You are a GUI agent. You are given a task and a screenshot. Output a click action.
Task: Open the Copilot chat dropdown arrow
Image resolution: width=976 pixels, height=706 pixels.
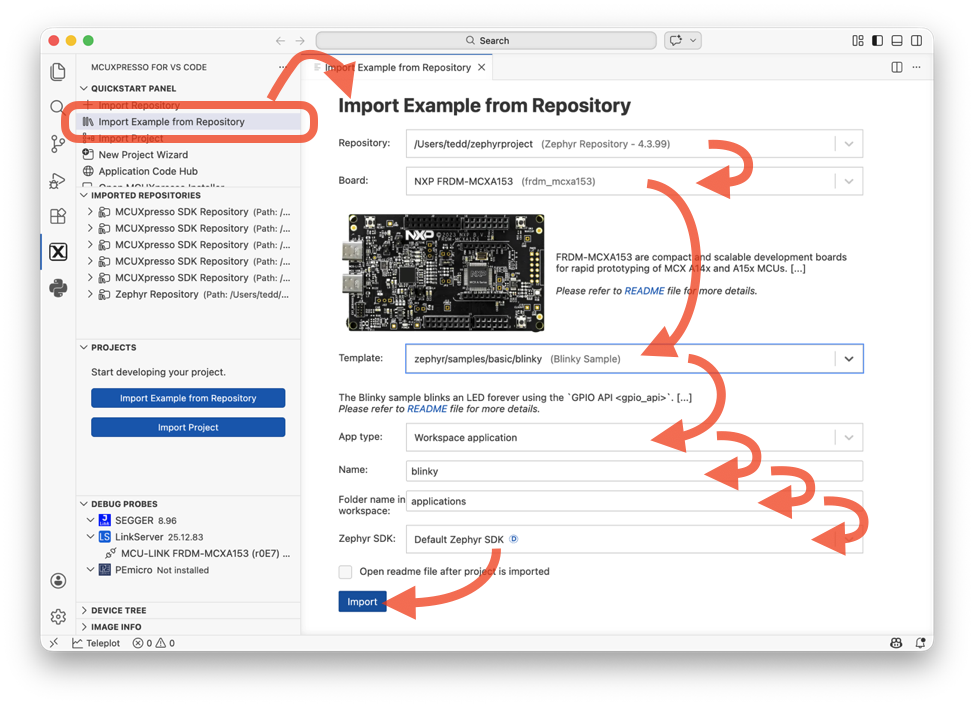693,40
